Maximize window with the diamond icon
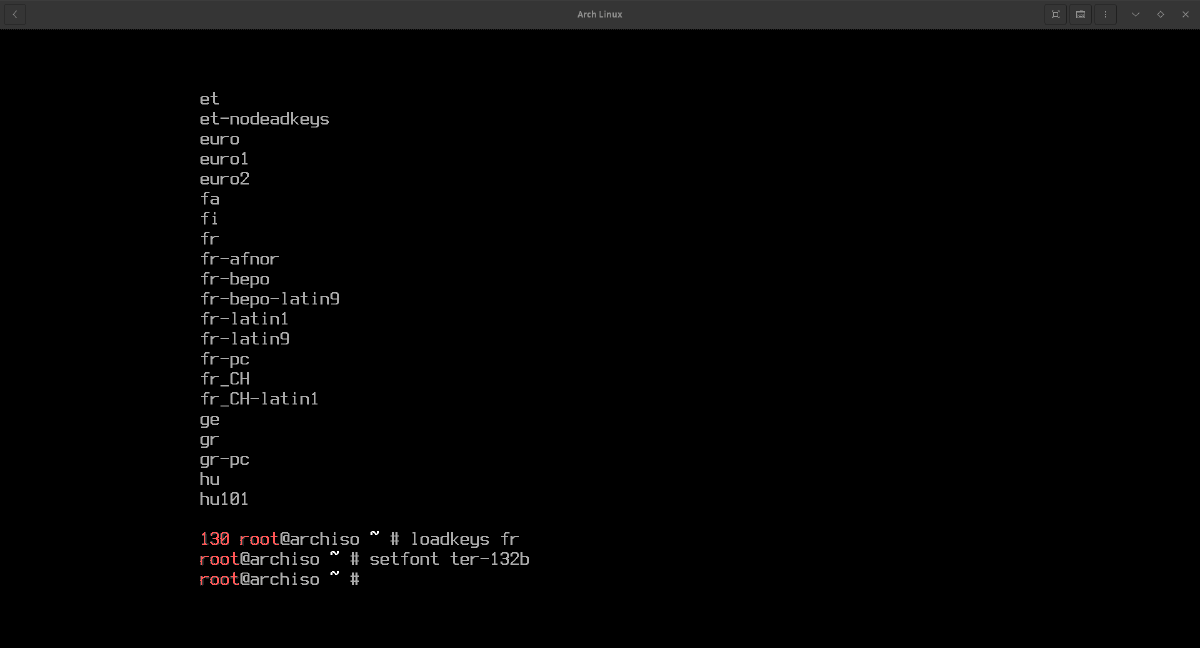The image size is (1200, 648). [1160, 14]
